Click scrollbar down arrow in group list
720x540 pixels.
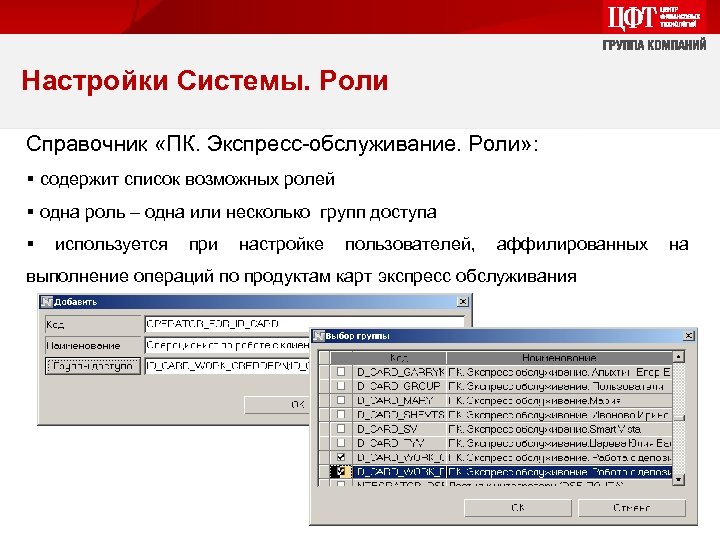coord(679,480)
